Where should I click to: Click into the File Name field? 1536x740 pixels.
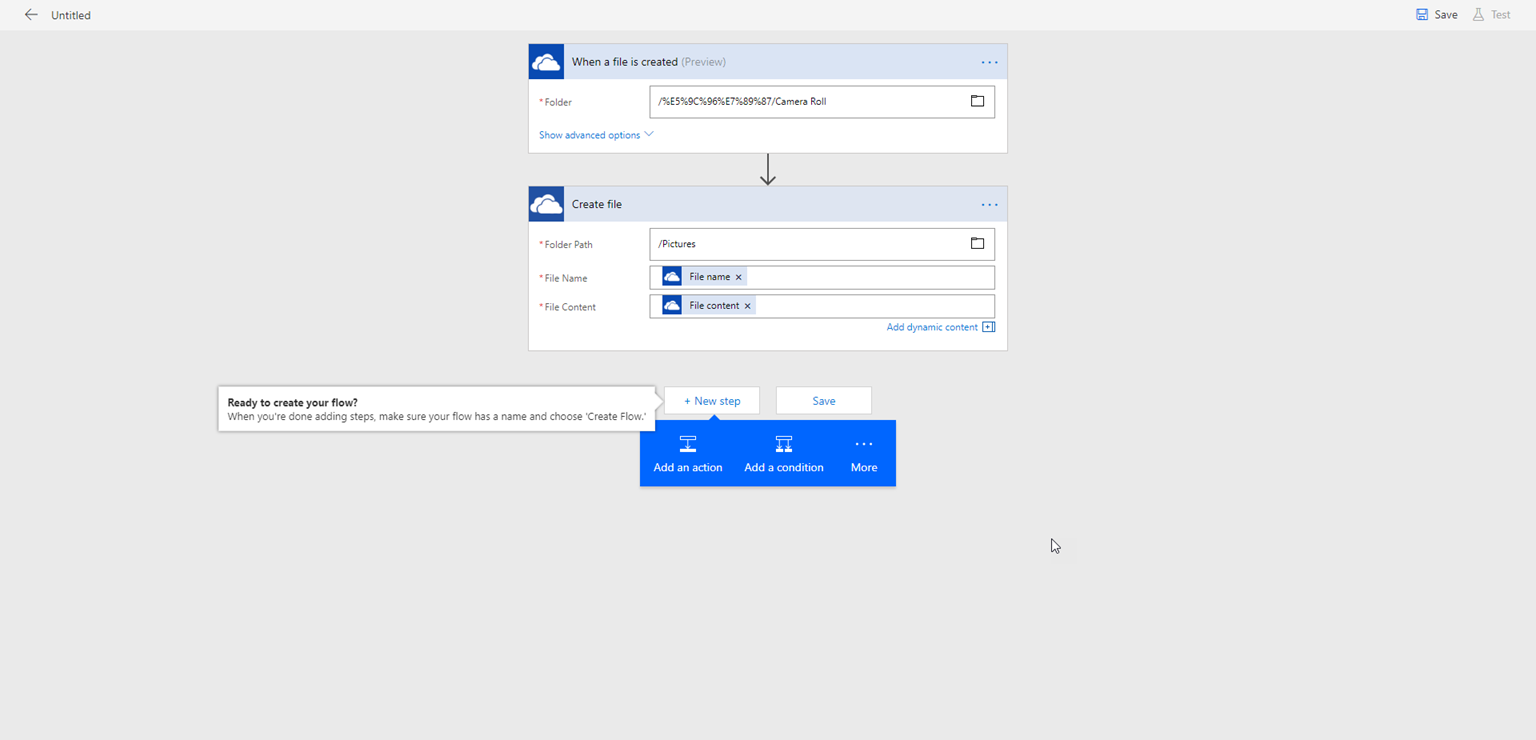pyautogui.click(x=870, y=277)
